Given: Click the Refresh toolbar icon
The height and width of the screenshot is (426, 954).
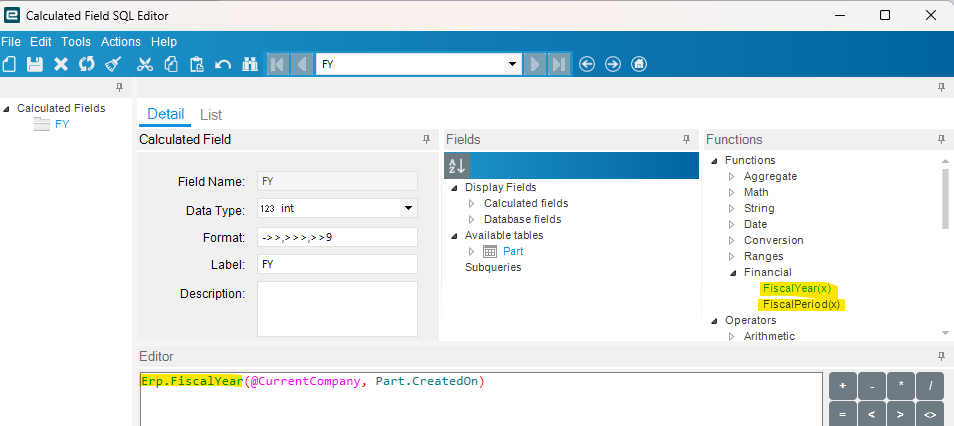Looking at the screenshot, I should pos(87,64).
